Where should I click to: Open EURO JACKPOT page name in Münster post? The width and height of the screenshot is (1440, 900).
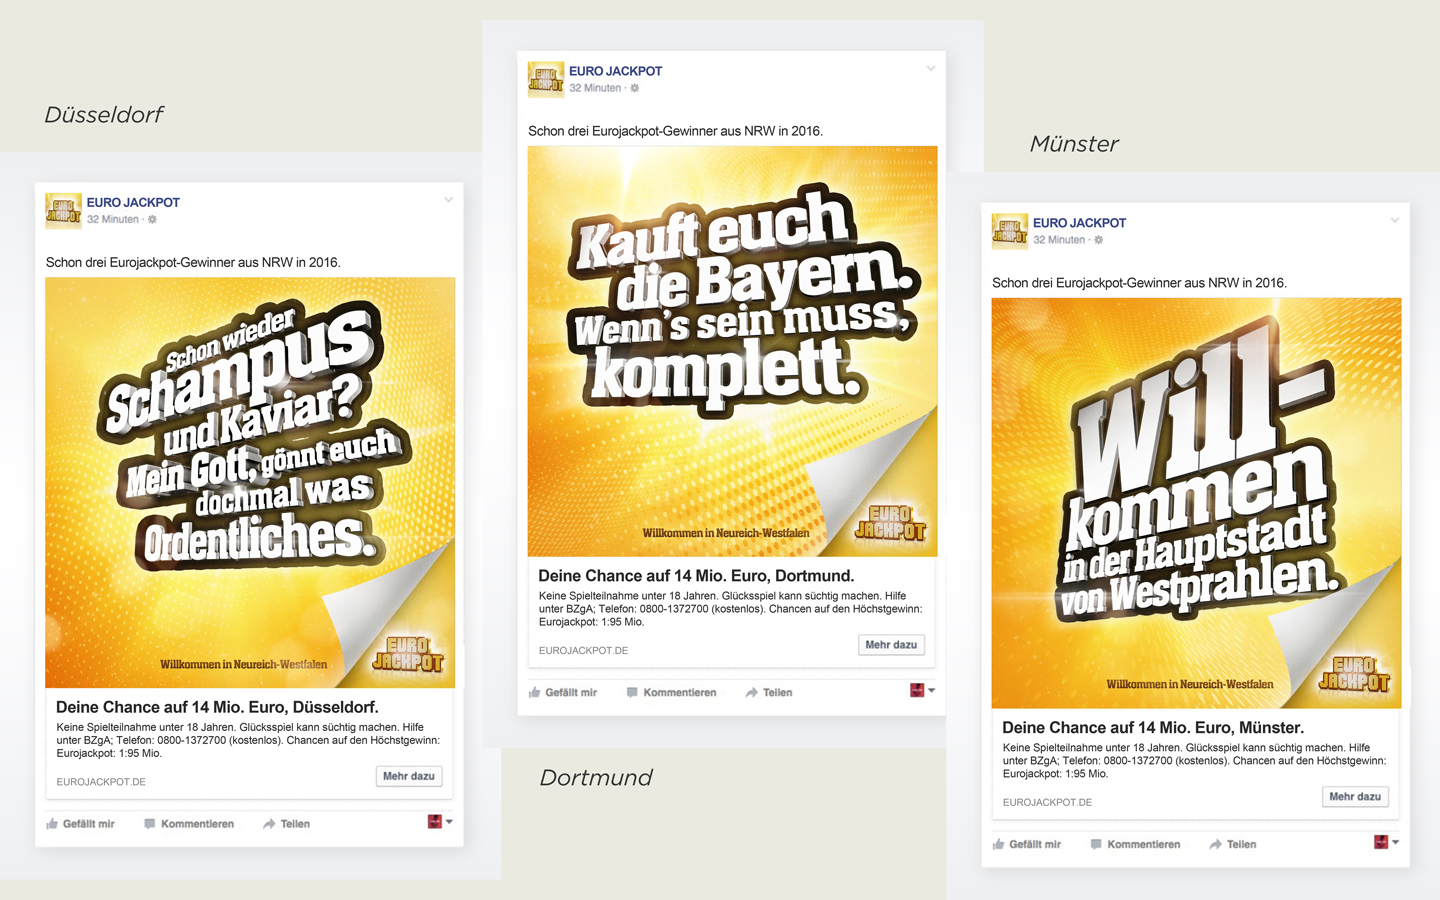tap(1079, 223)
